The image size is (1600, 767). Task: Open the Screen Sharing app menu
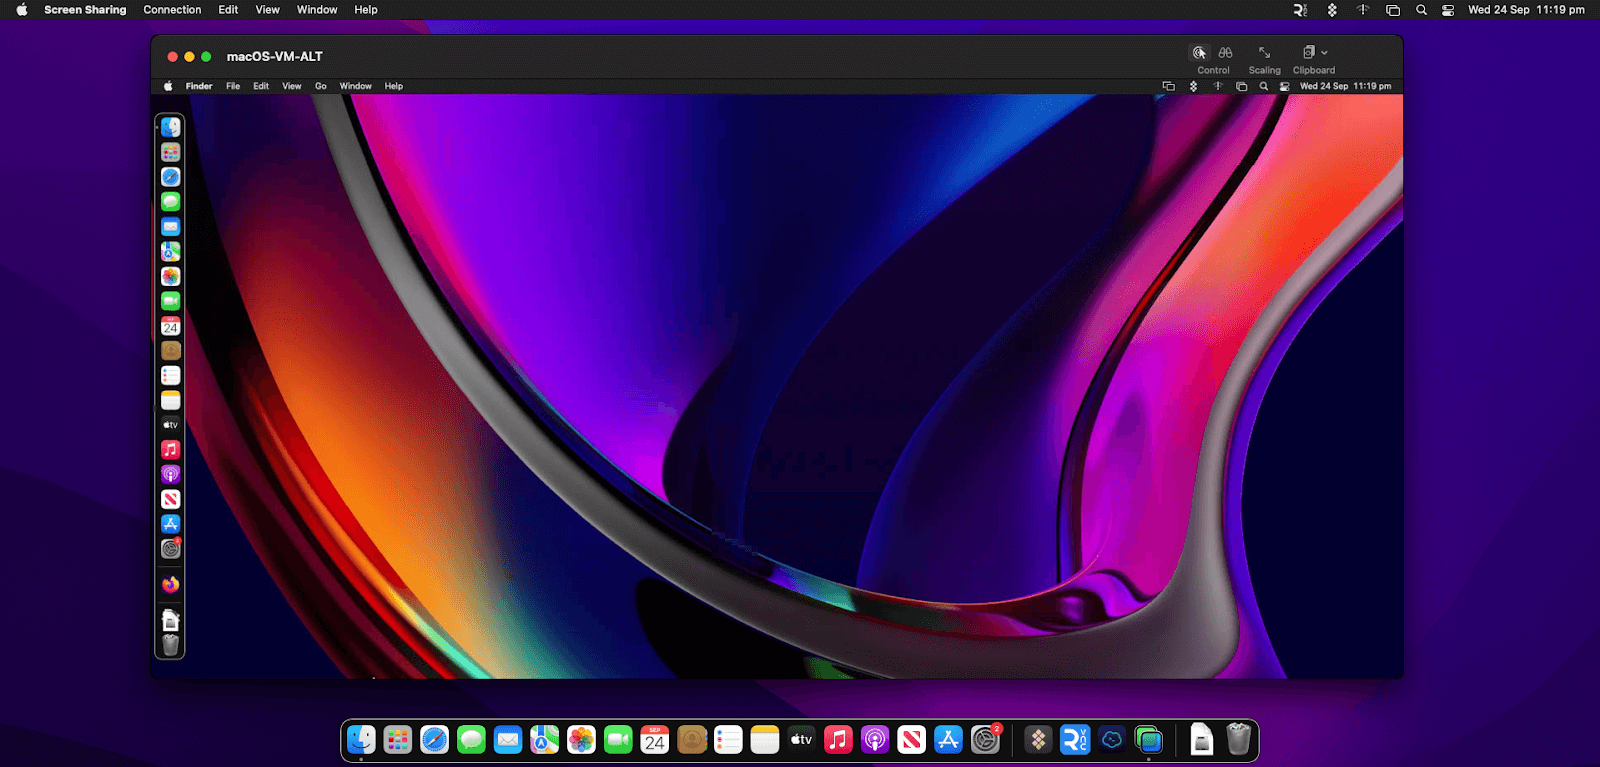(85, 10)
